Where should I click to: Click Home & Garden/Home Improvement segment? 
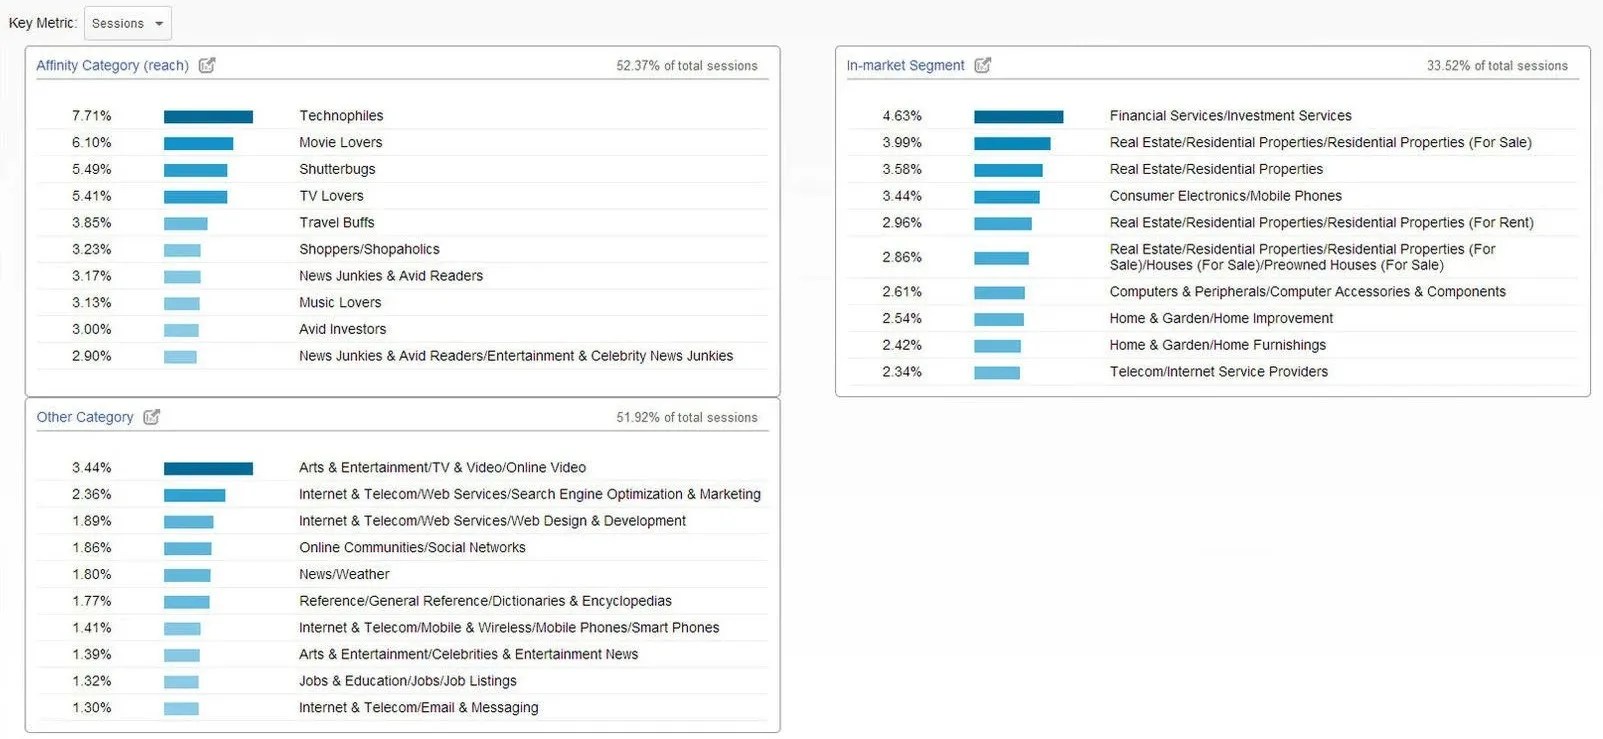1221,318
